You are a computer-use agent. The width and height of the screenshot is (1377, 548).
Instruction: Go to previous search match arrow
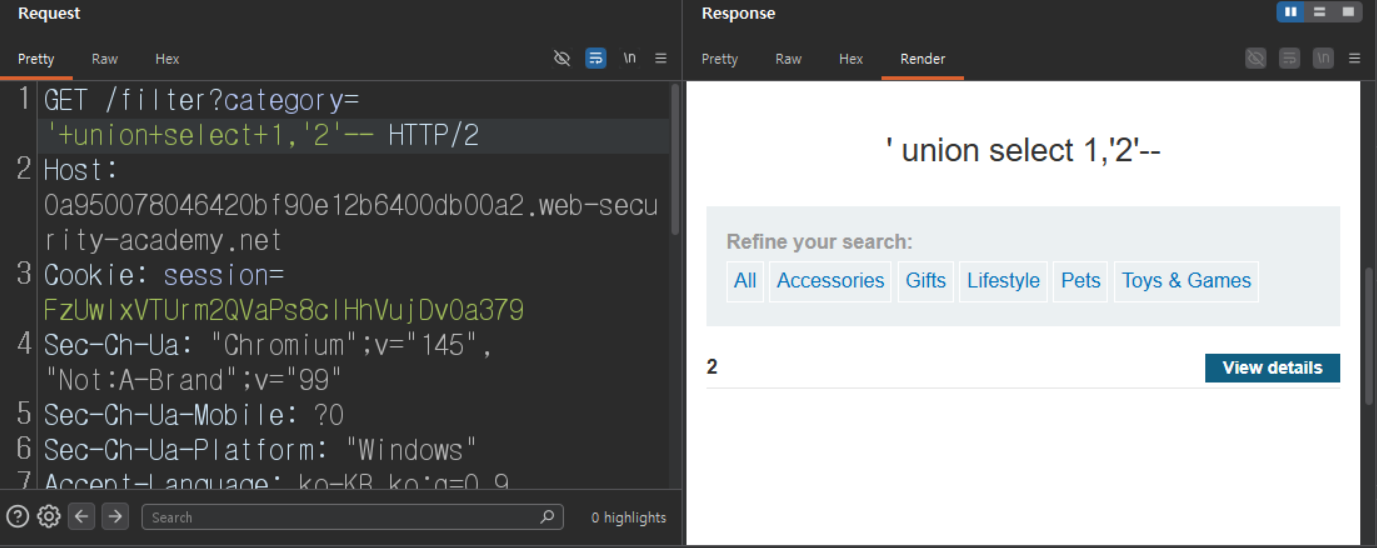click(82, 517)
